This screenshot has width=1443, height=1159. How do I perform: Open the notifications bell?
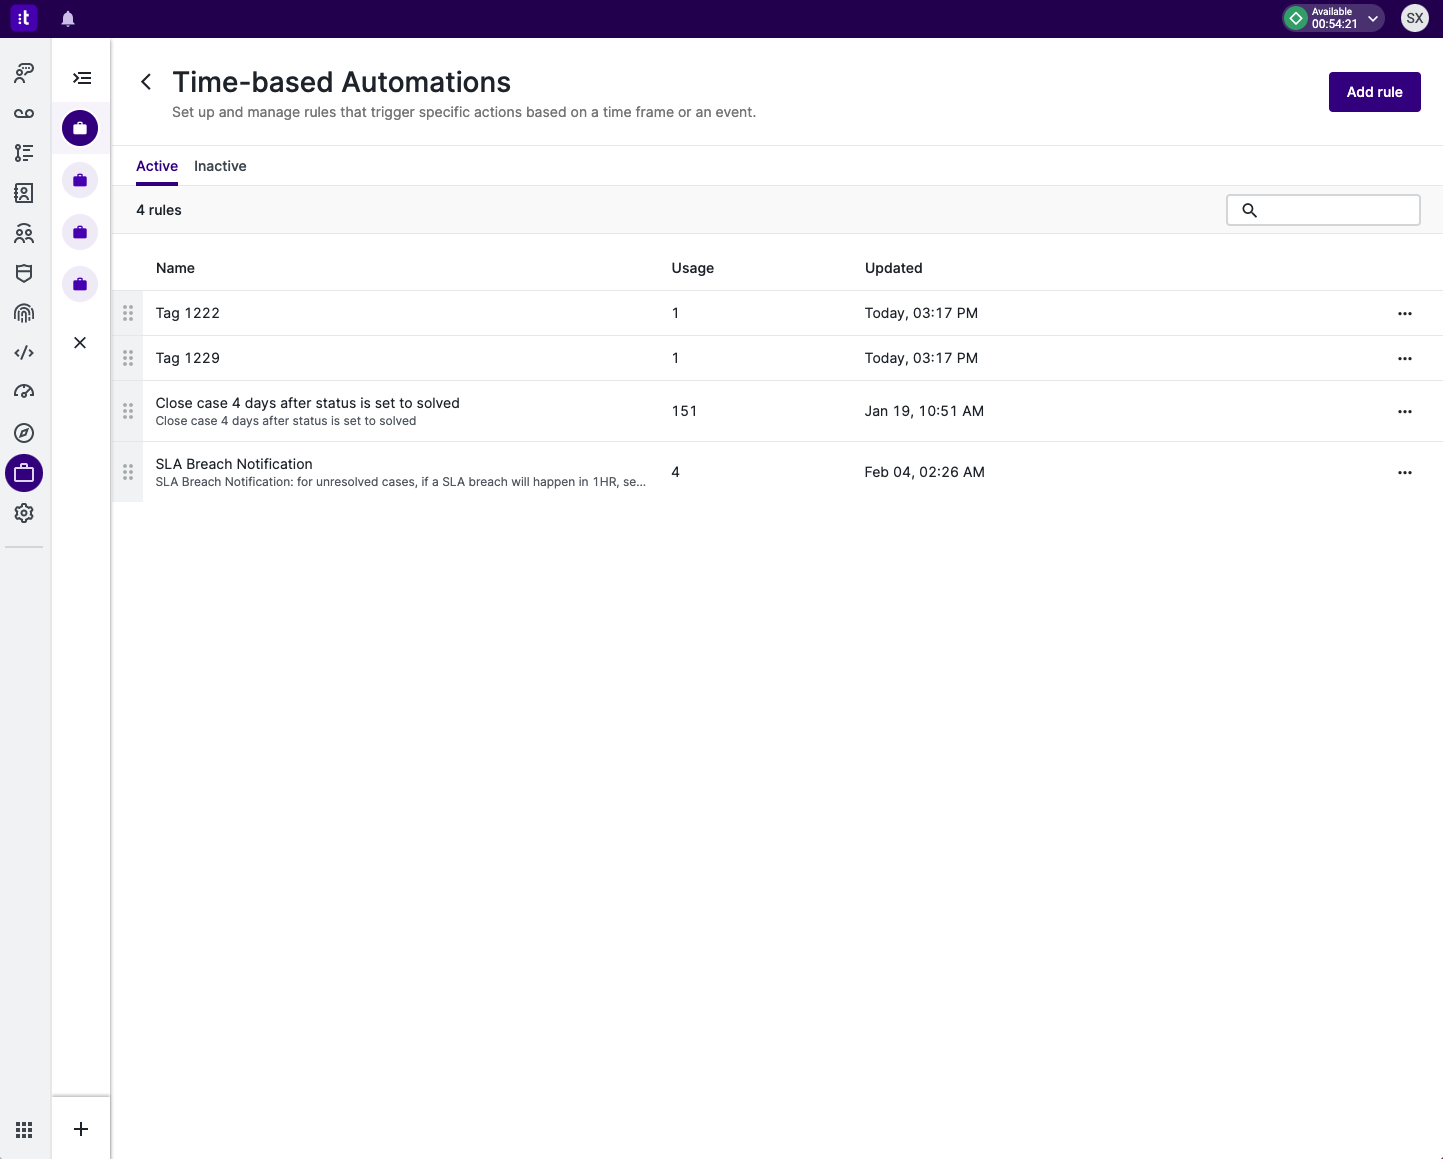point(68,19)
